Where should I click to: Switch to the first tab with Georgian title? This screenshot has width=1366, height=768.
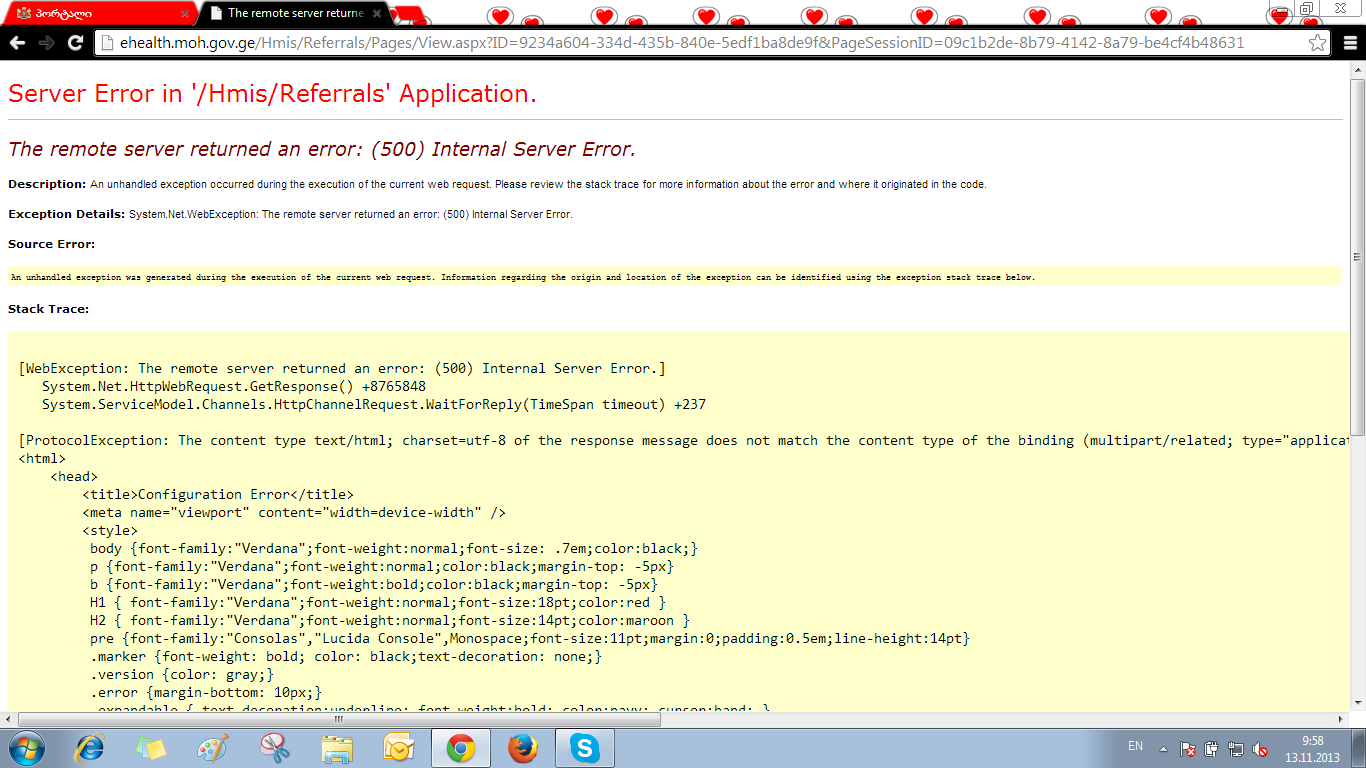coord(90,14)
